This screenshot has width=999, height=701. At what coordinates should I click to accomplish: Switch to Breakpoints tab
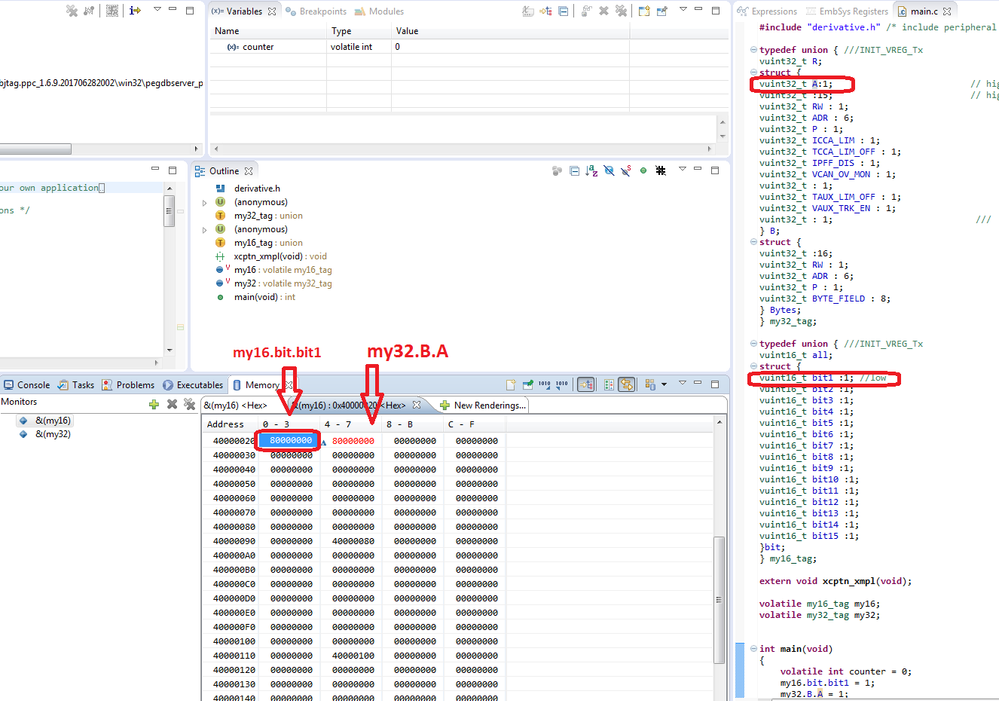point(317,11)
